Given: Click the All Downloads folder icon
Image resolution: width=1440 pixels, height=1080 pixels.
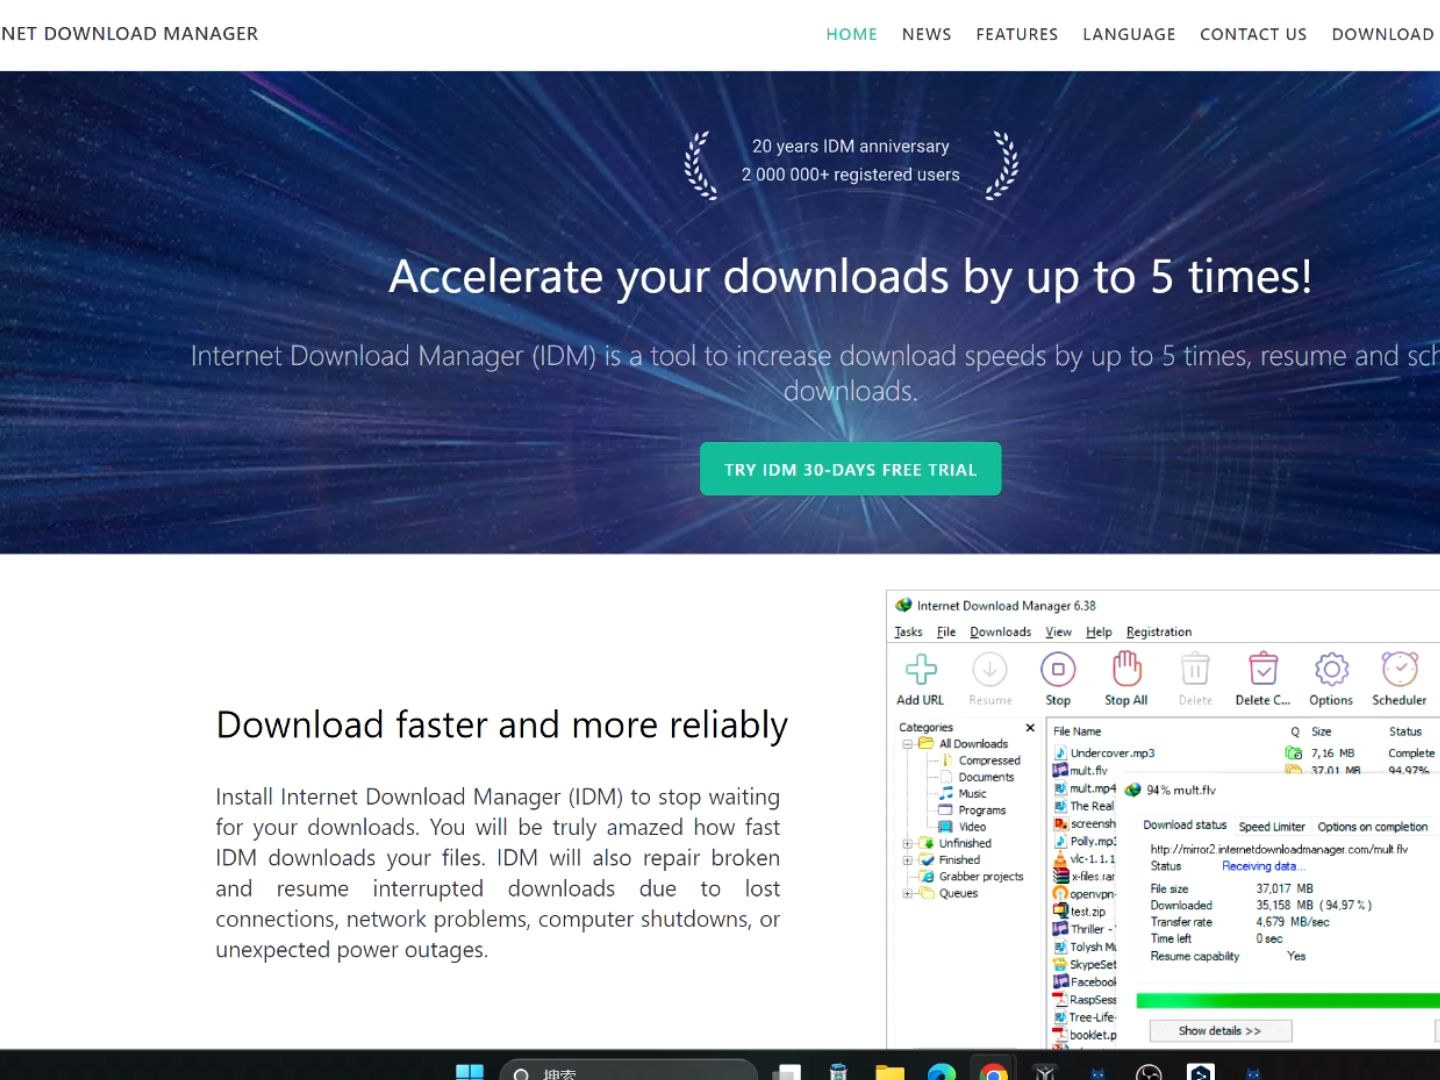Looking at the screenshot, I should tap(926, 744).
